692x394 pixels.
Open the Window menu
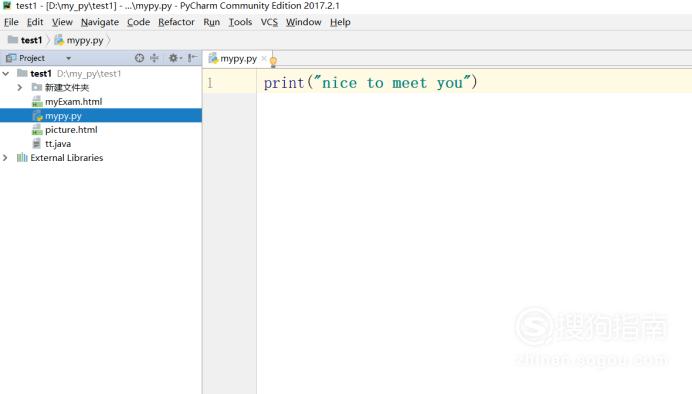point(303,22)
